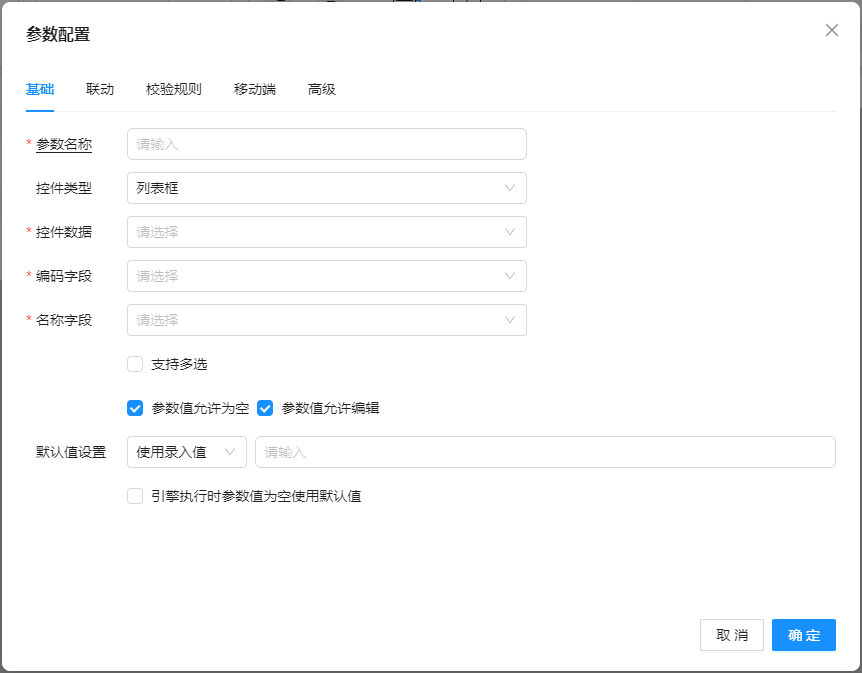Viewport: 862px width, 673px height.
Task: Uncheck 参数值允许为空 checkbox
Action: (x=135, y=408)
